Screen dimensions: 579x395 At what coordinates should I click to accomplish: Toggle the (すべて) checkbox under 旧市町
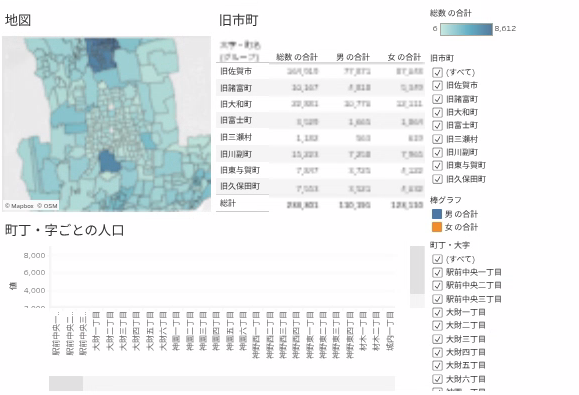tap(437, 72)
